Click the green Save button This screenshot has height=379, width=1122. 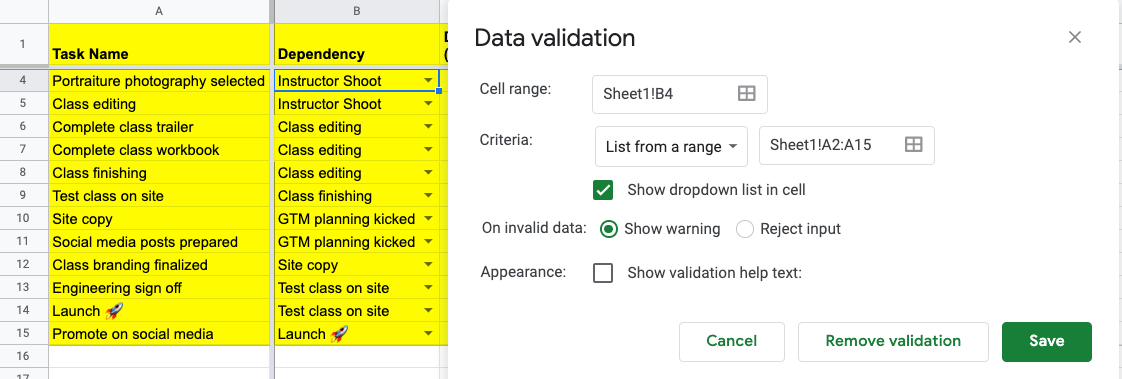point(1047,341)
